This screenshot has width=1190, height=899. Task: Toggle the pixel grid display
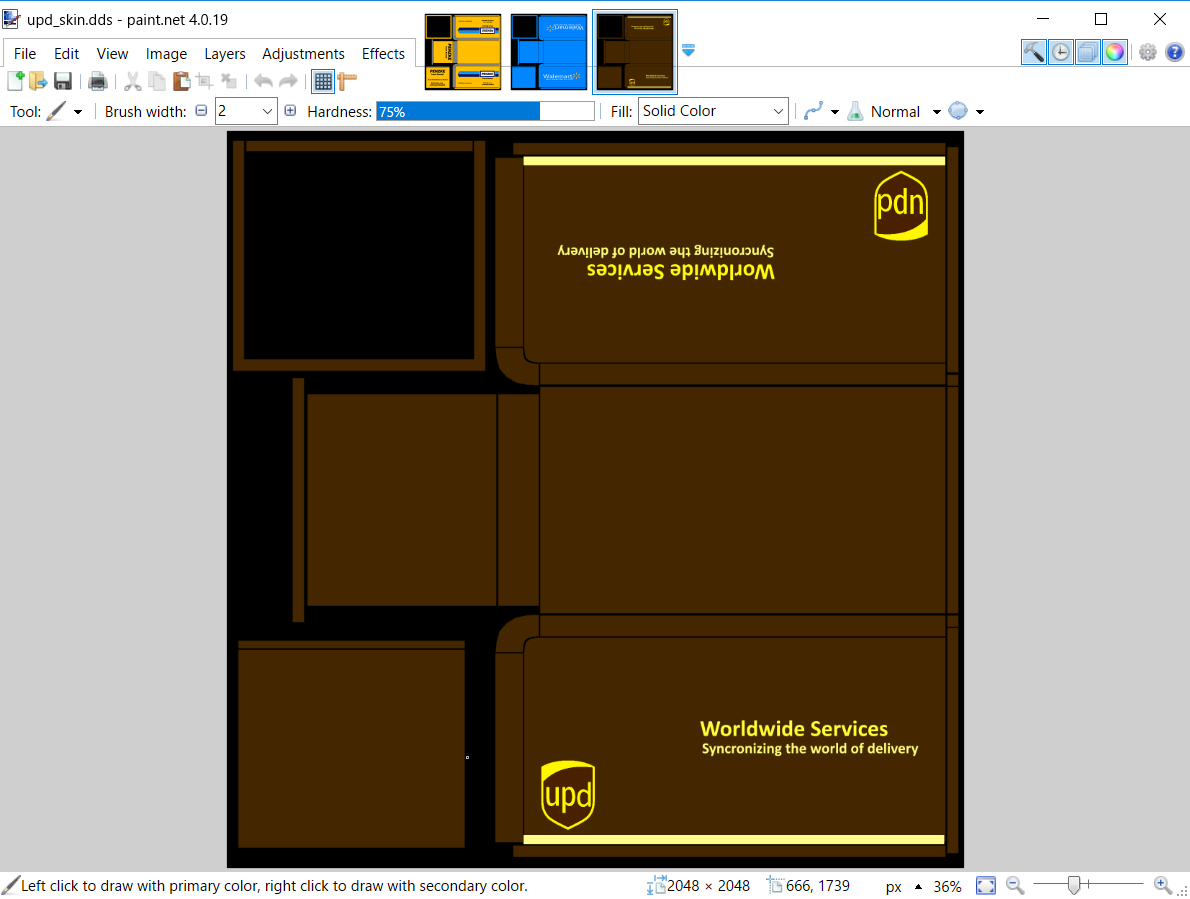click(x=323, y=81)
